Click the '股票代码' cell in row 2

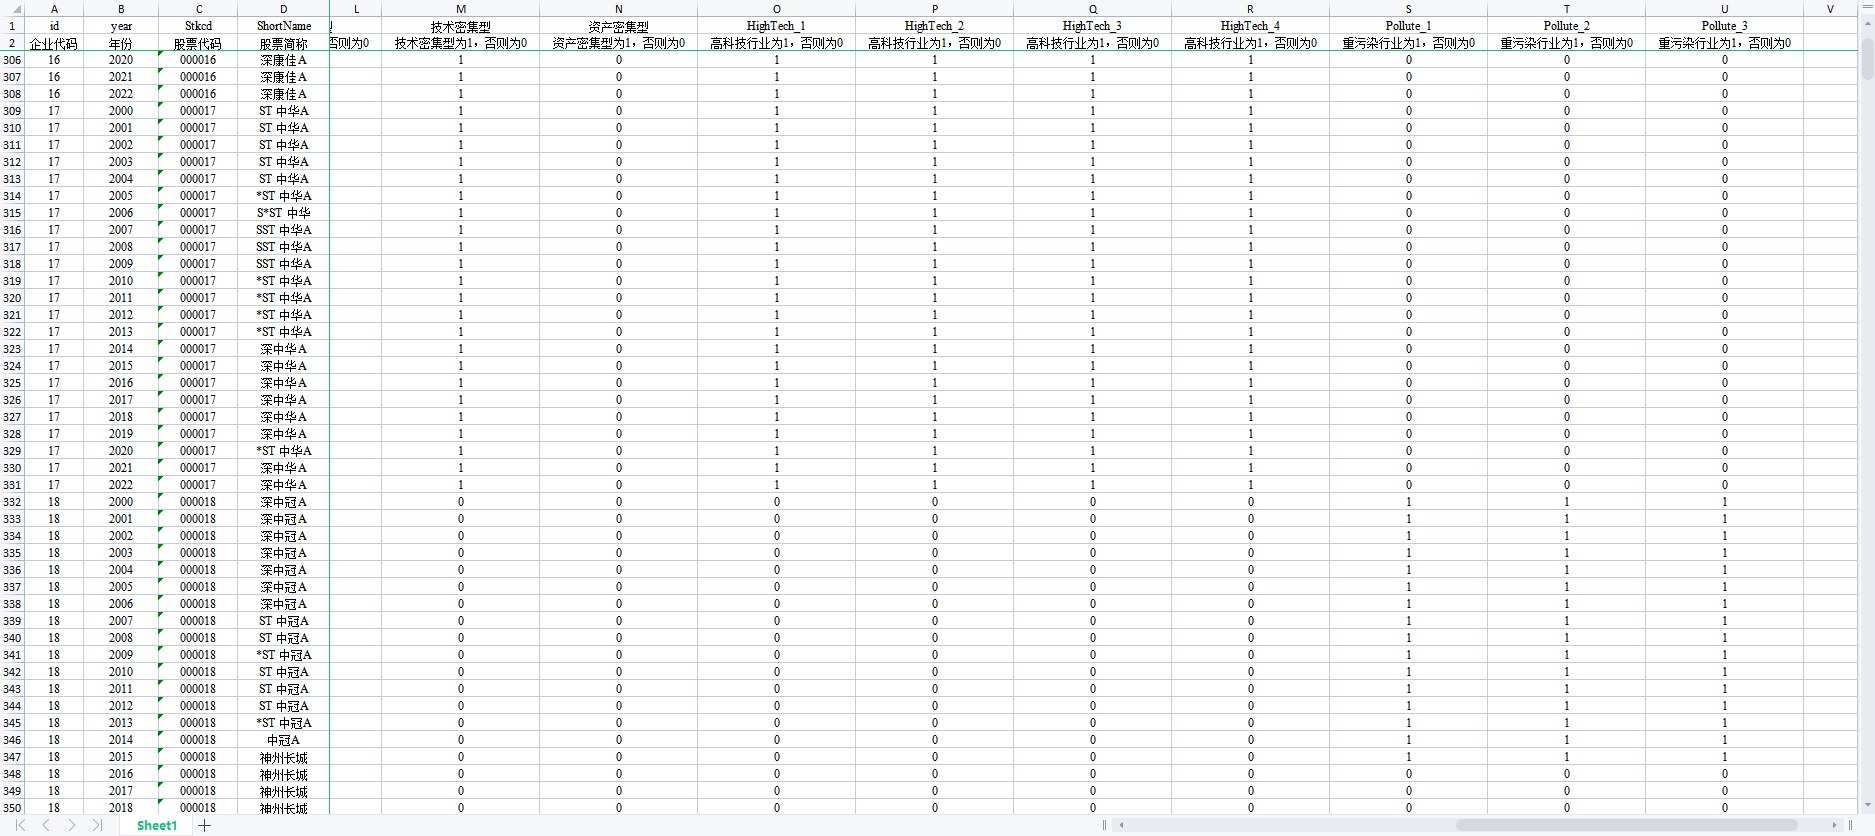click(198, 43)
